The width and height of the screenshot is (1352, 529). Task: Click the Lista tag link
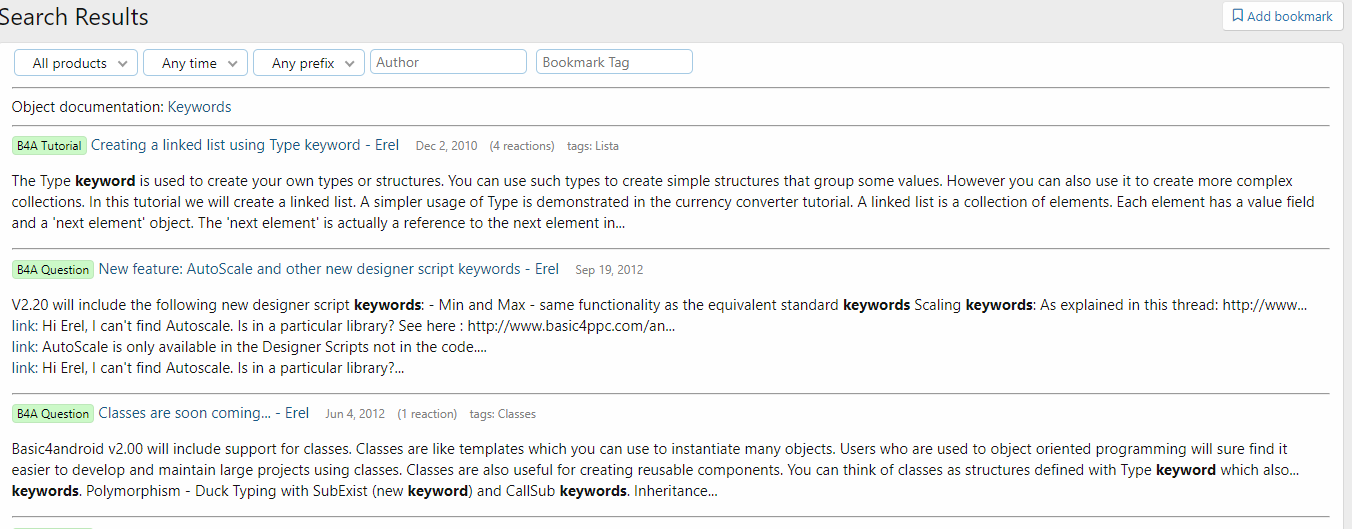pos(607,146)
